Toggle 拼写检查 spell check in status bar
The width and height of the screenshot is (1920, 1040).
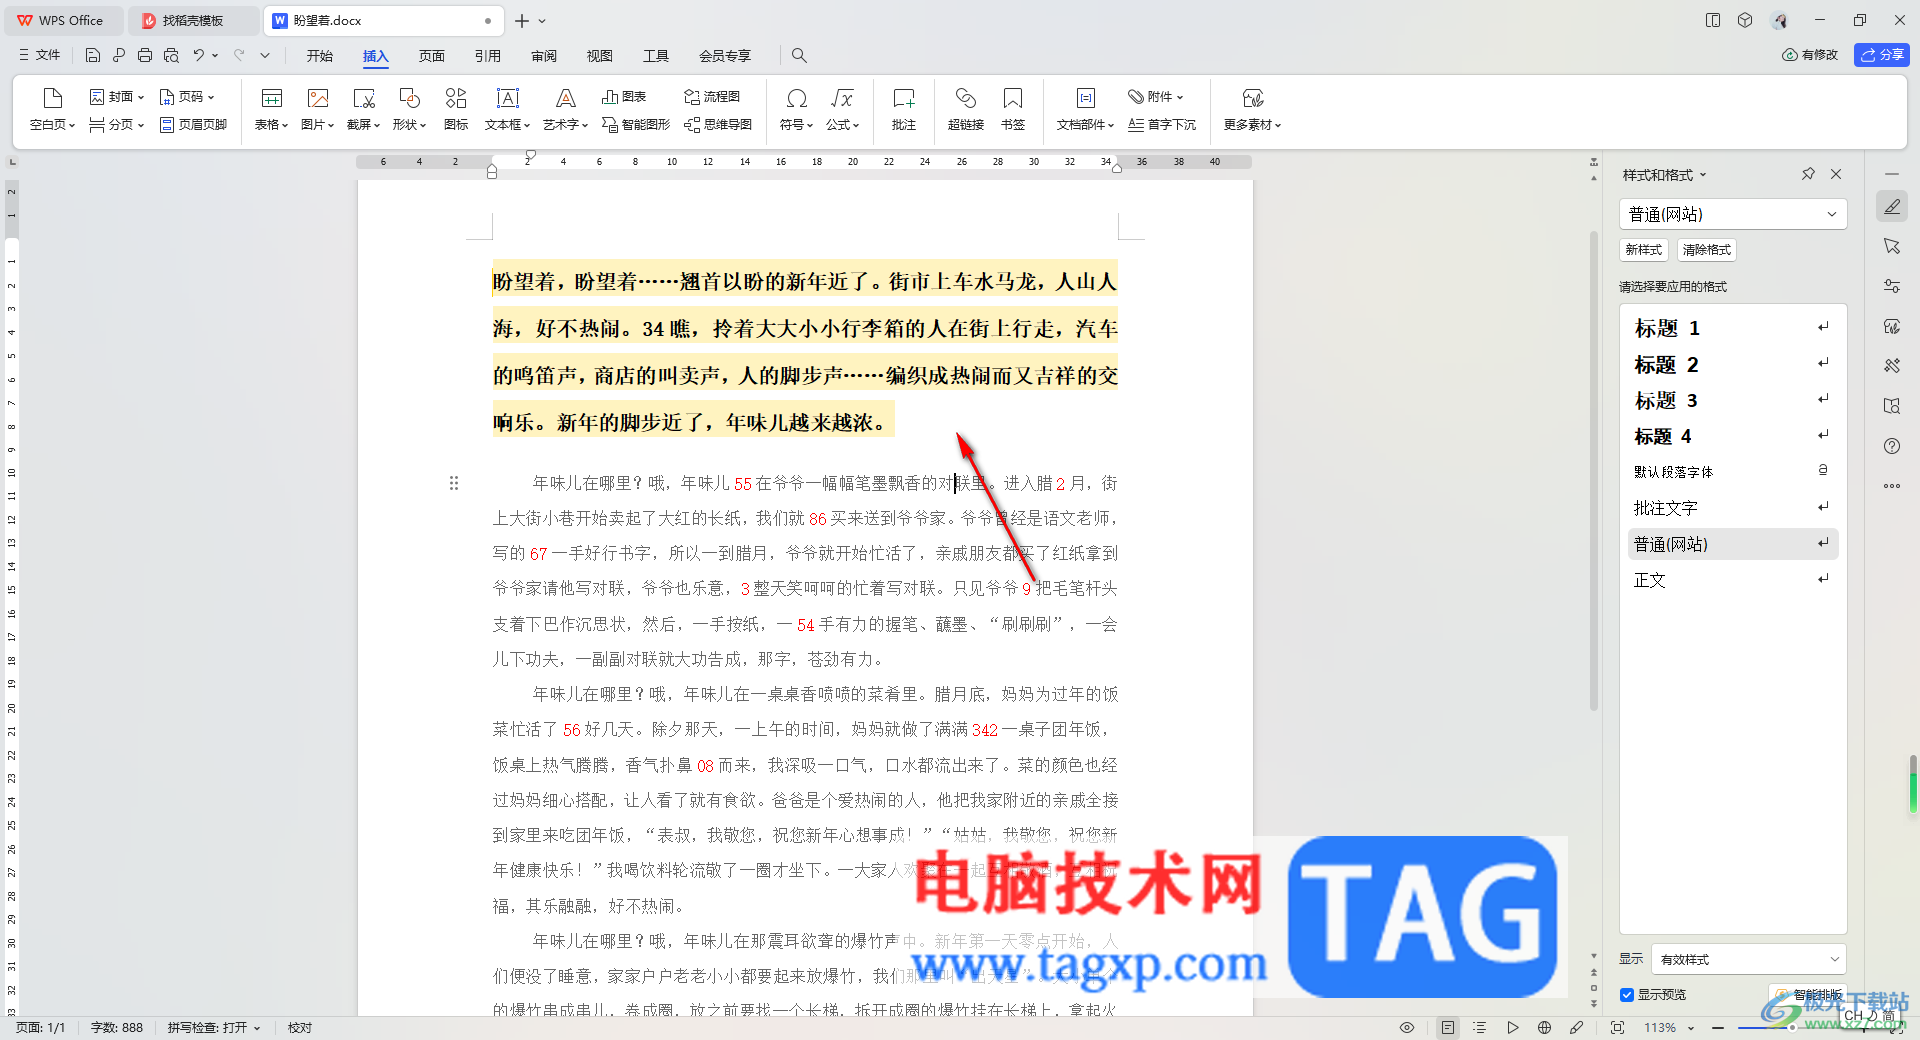[x=213, y=1027]
